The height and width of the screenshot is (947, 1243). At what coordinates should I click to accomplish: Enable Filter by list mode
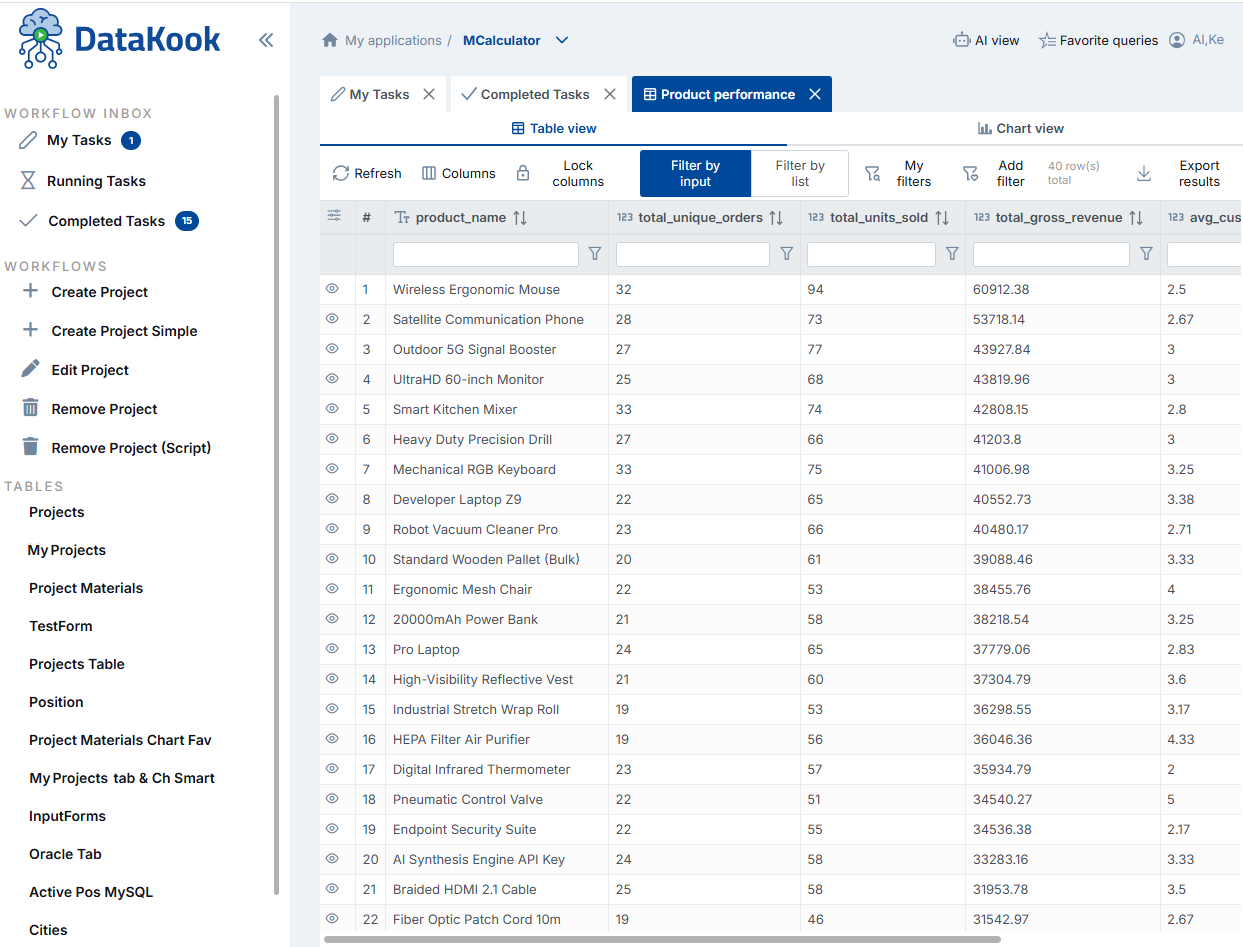(x=800, y=173)
